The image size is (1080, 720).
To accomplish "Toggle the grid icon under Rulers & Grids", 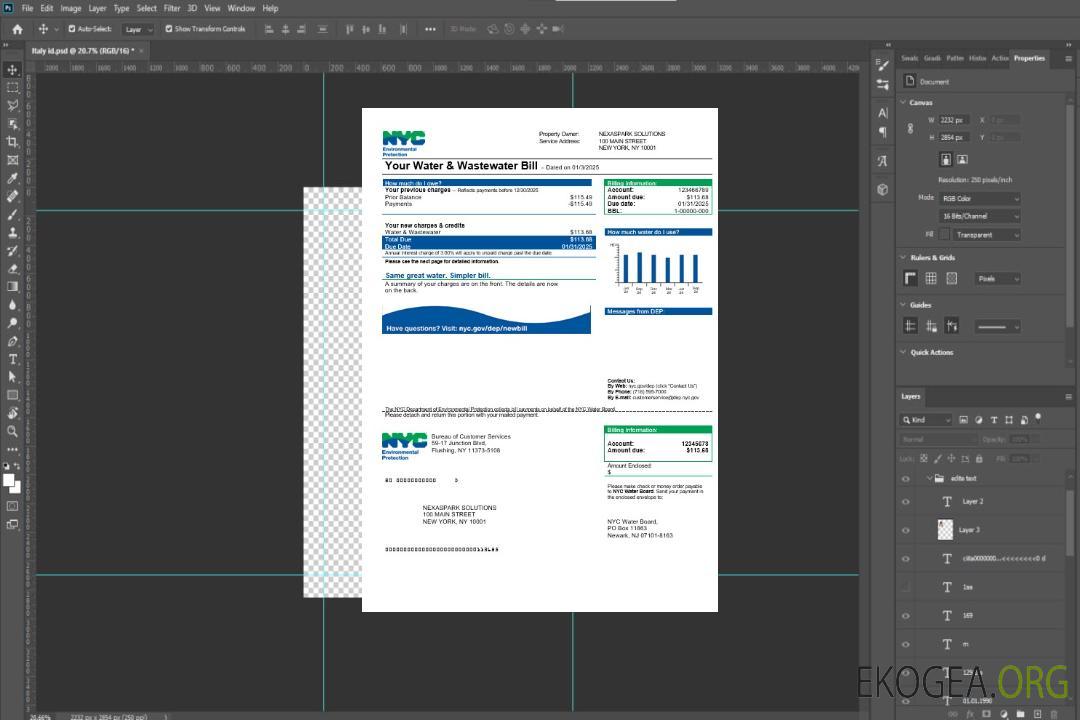I will (931, 278).
